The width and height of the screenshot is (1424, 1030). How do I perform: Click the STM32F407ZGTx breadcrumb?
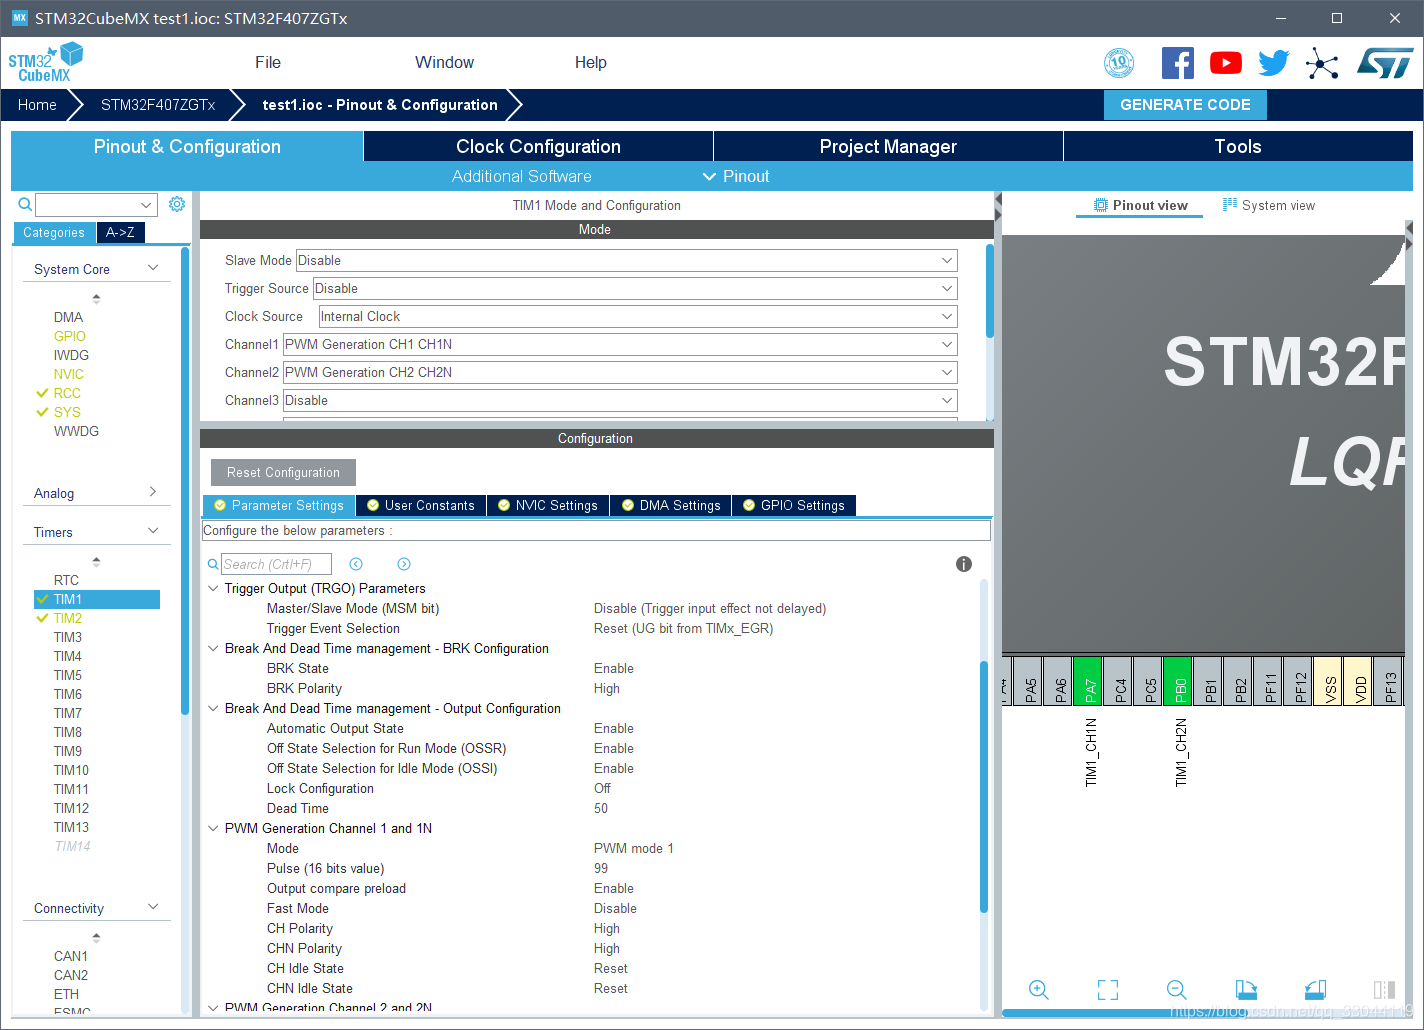point(158,105)
